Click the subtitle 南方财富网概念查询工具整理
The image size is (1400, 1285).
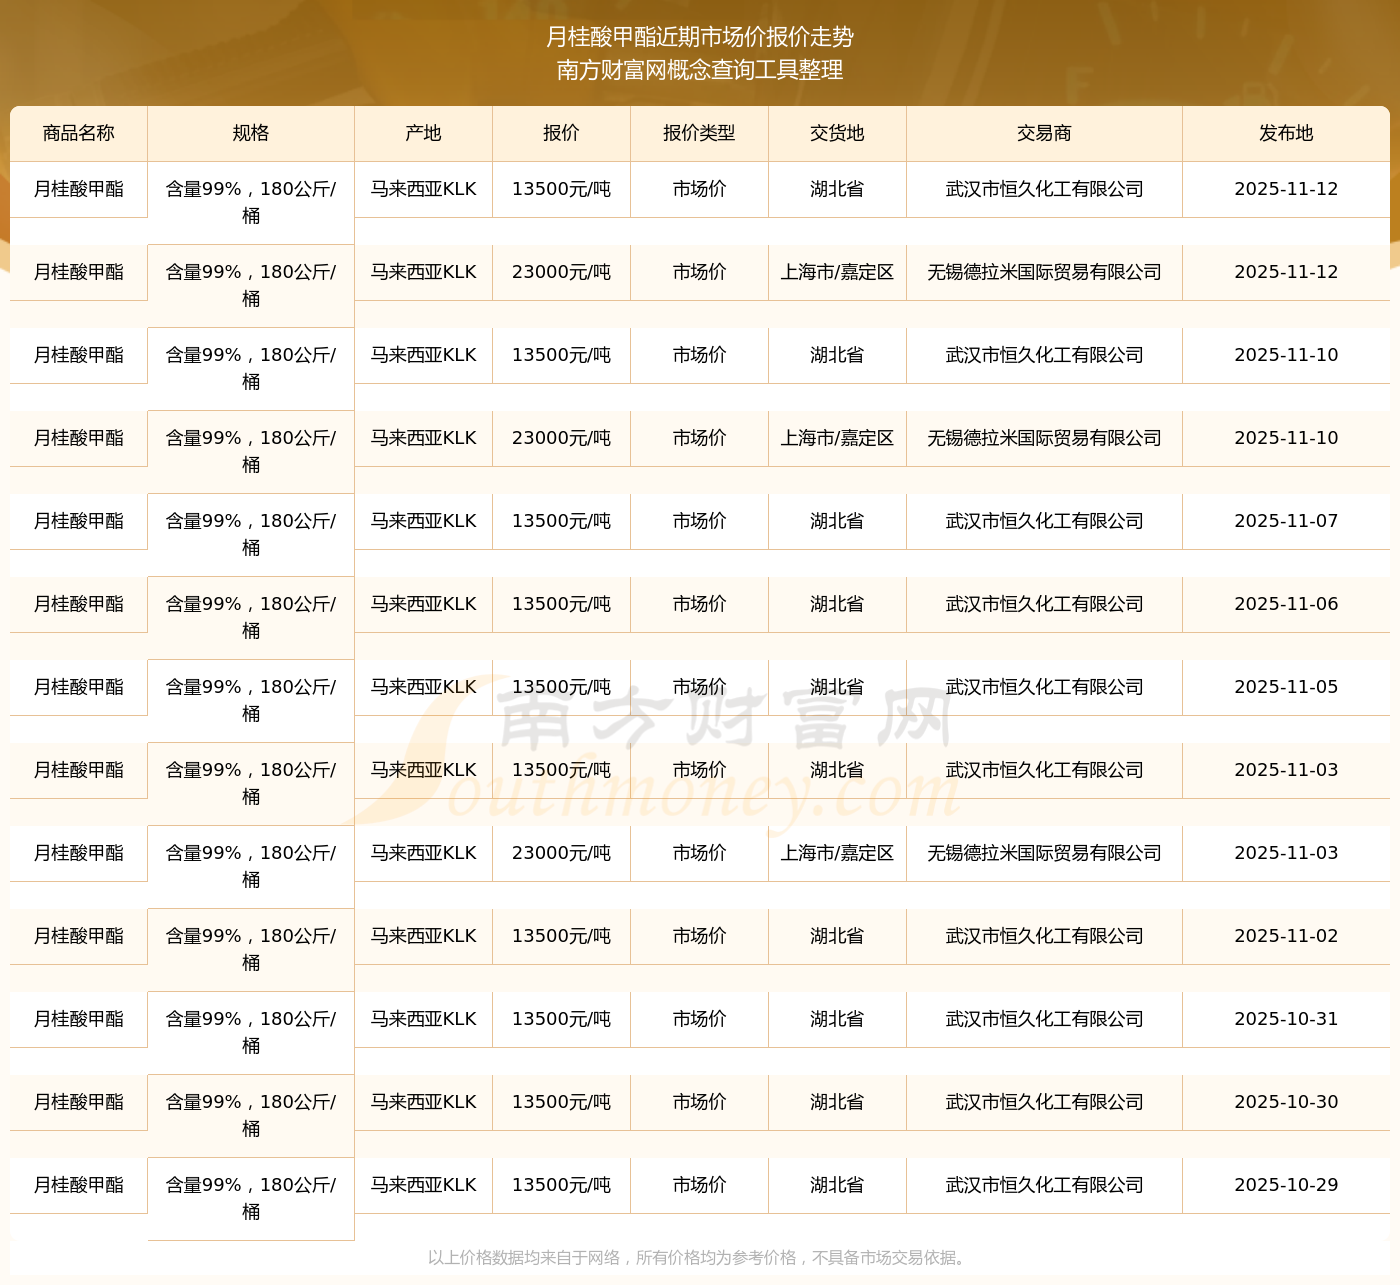pyautogui.click(x=700, y=70)
